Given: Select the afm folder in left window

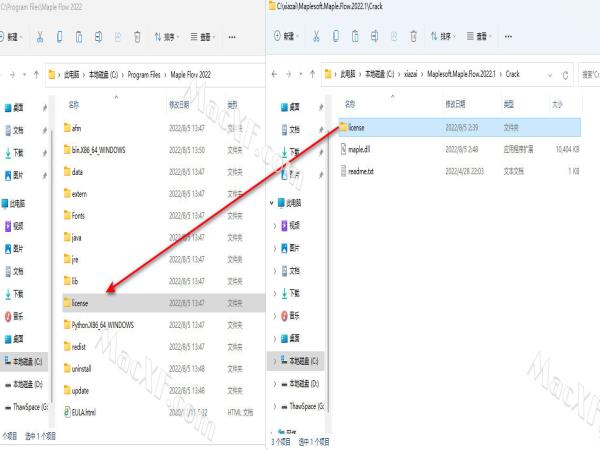Looking at the screenshot, I should (x=164, y=128).
